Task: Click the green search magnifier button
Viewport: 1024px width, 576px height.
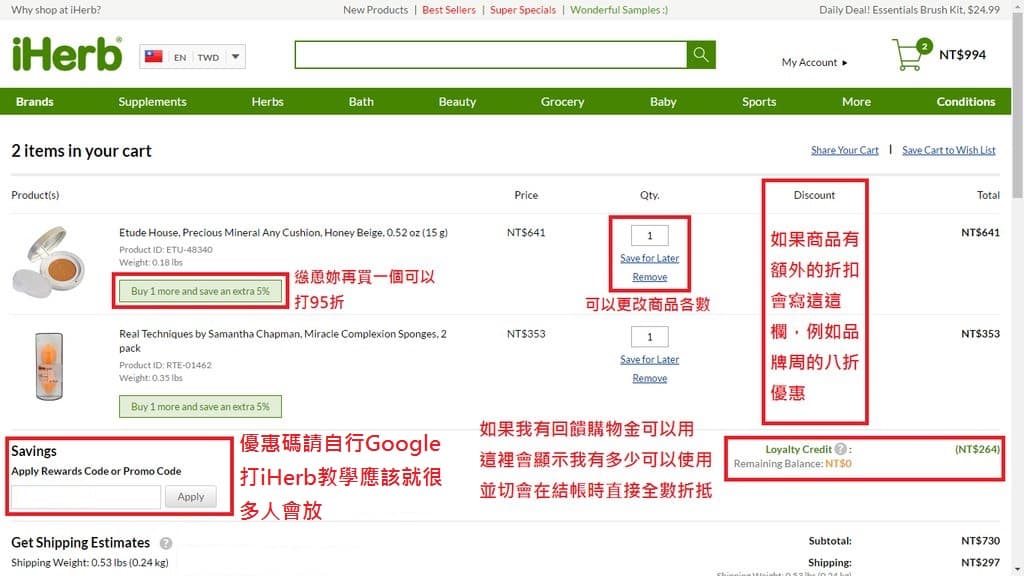Action: pos(701,55)
